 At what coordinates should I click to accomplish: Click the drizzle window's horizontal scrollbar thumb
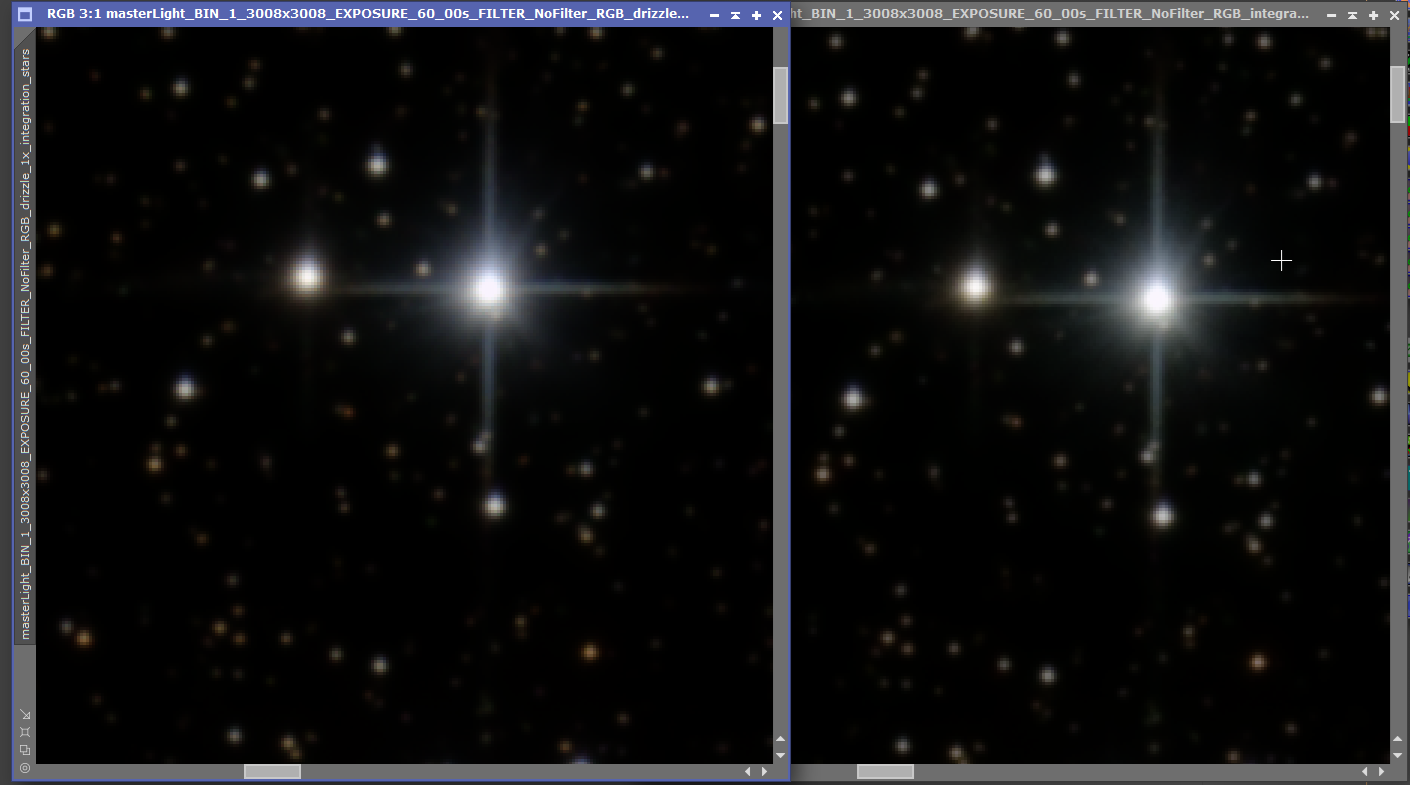point(272,772)
